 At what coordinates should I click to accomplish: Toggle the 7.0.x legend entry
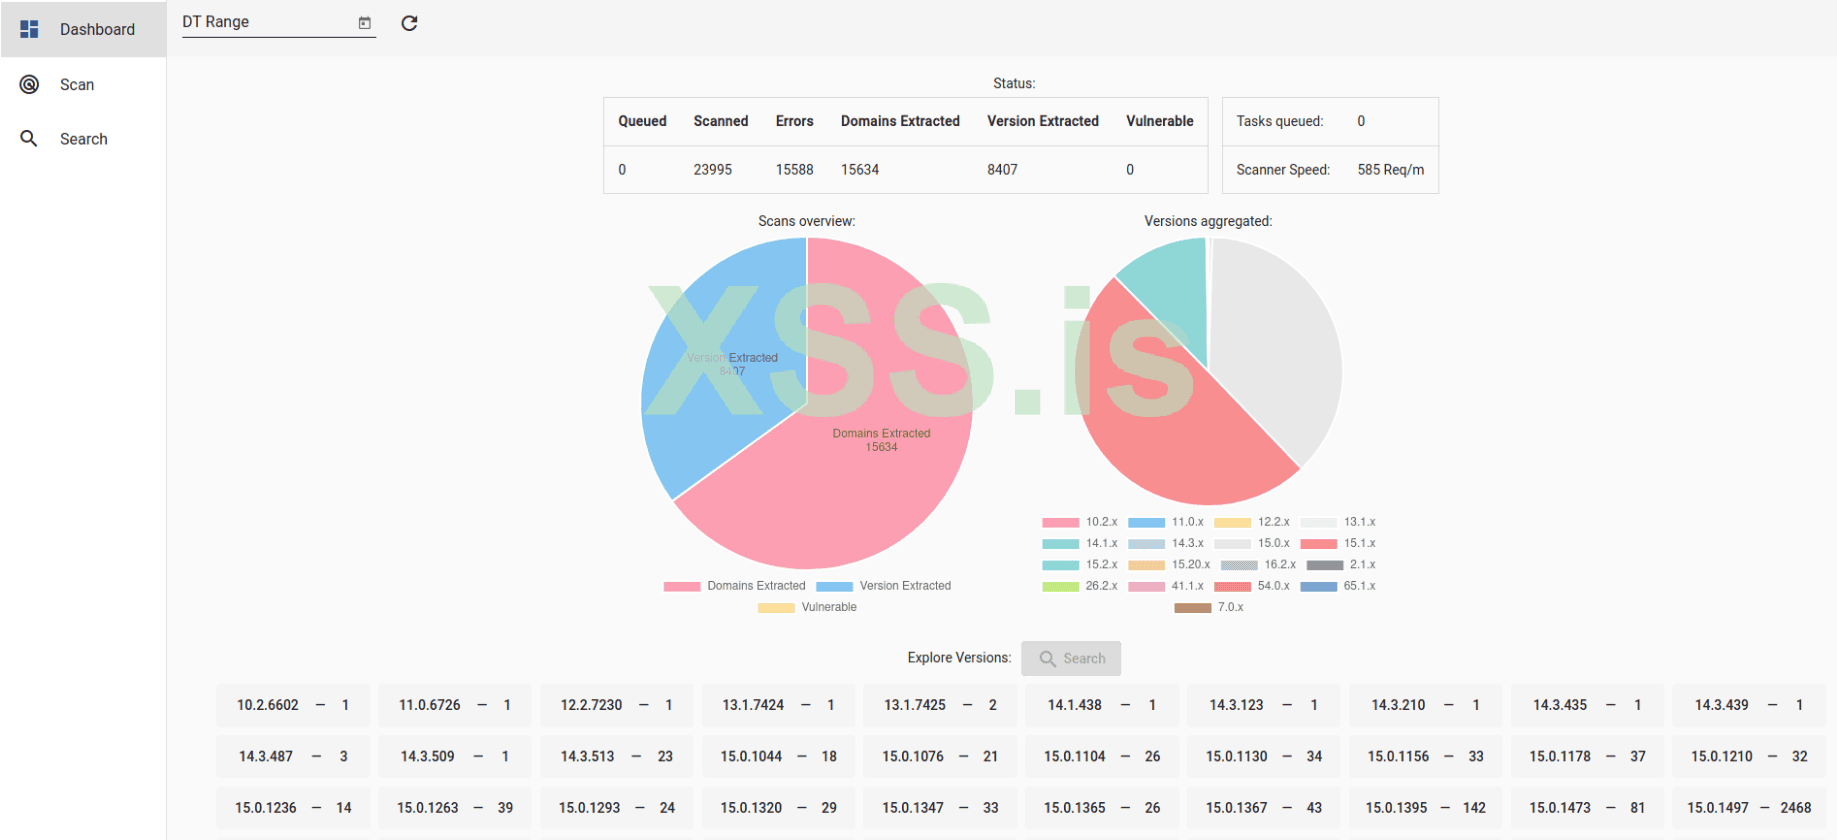point(1209,607)
